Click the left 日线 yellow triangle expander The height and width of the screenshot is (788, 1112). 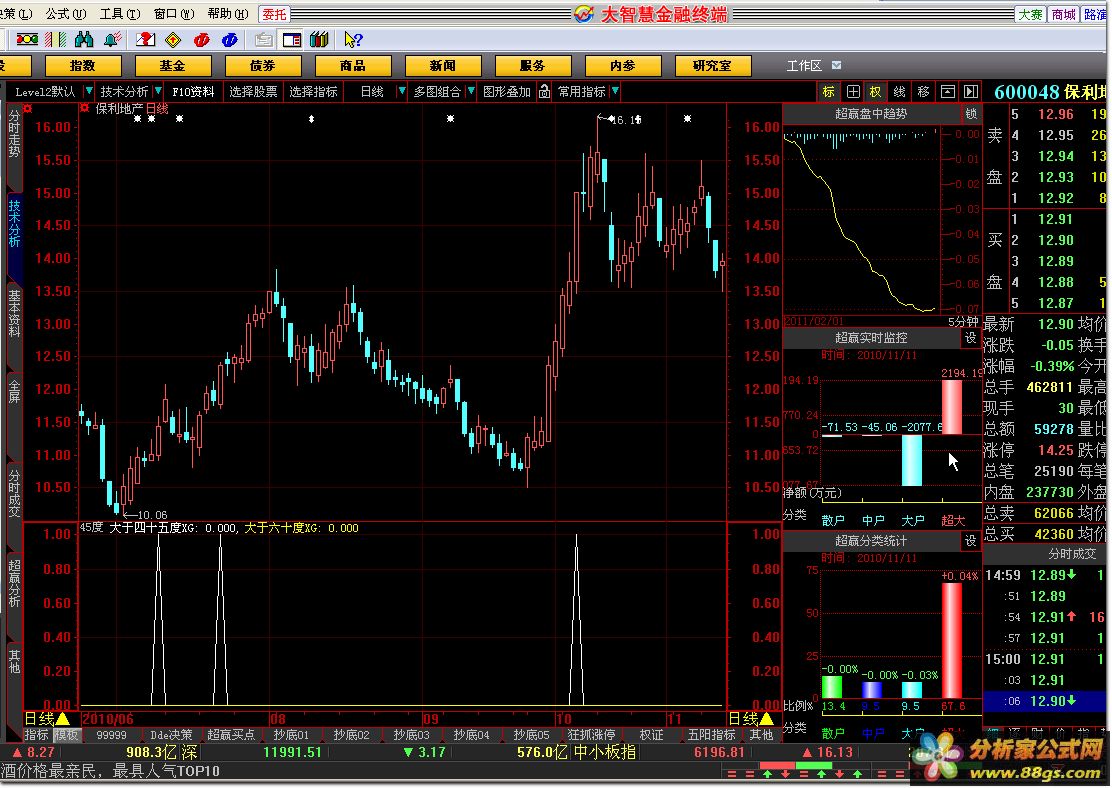pos(63,718)
